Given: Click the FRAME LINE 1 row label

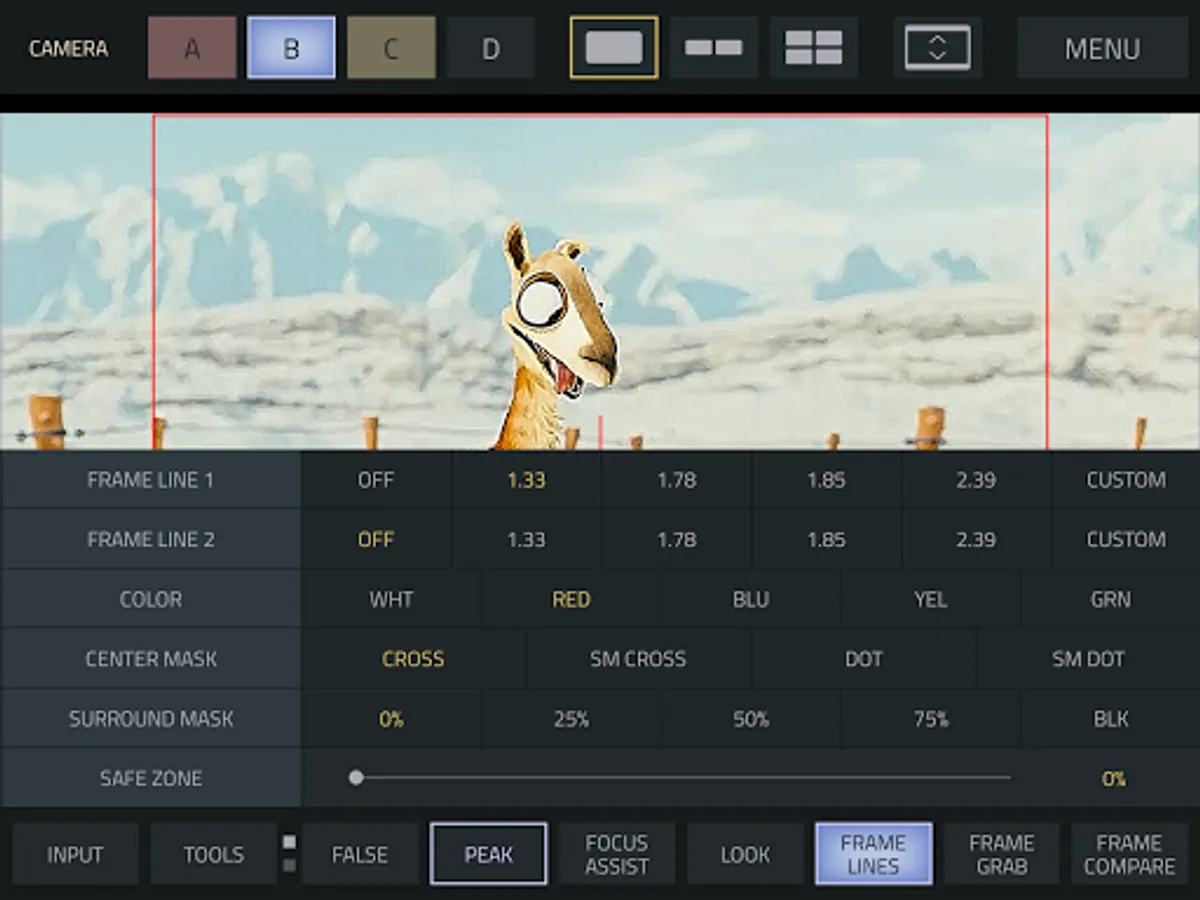Looking at the screenshot, I should pyautogui.click(x=150, y=480).
